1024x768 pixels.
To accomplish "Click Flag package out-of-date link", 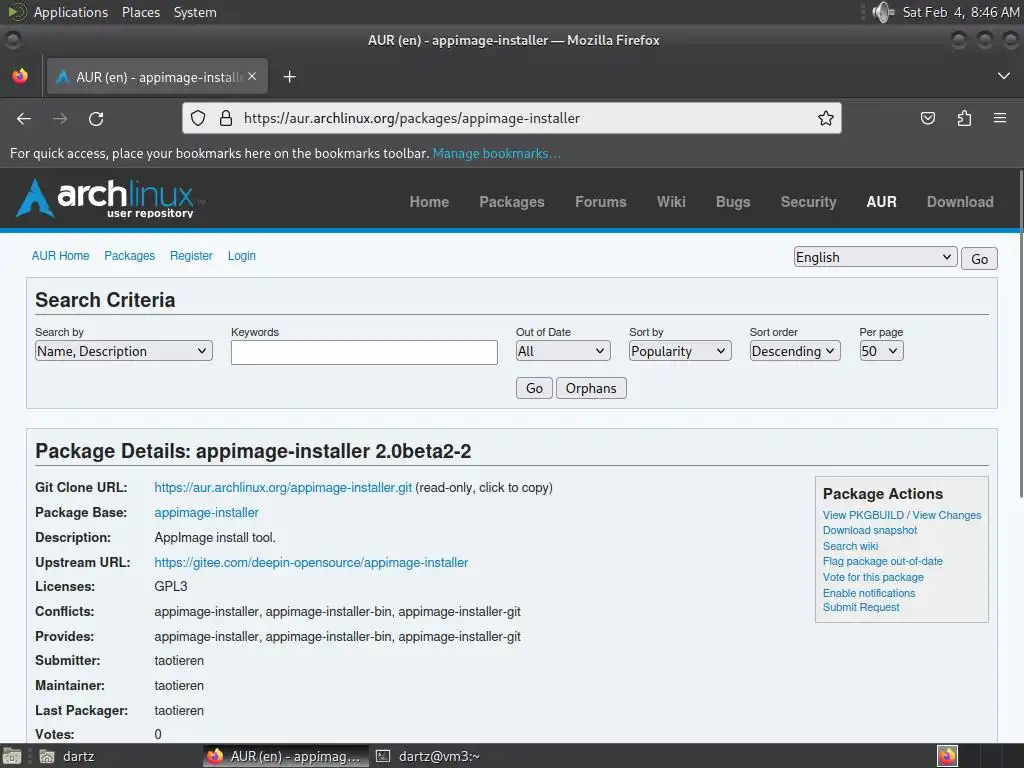I will 882,561.
